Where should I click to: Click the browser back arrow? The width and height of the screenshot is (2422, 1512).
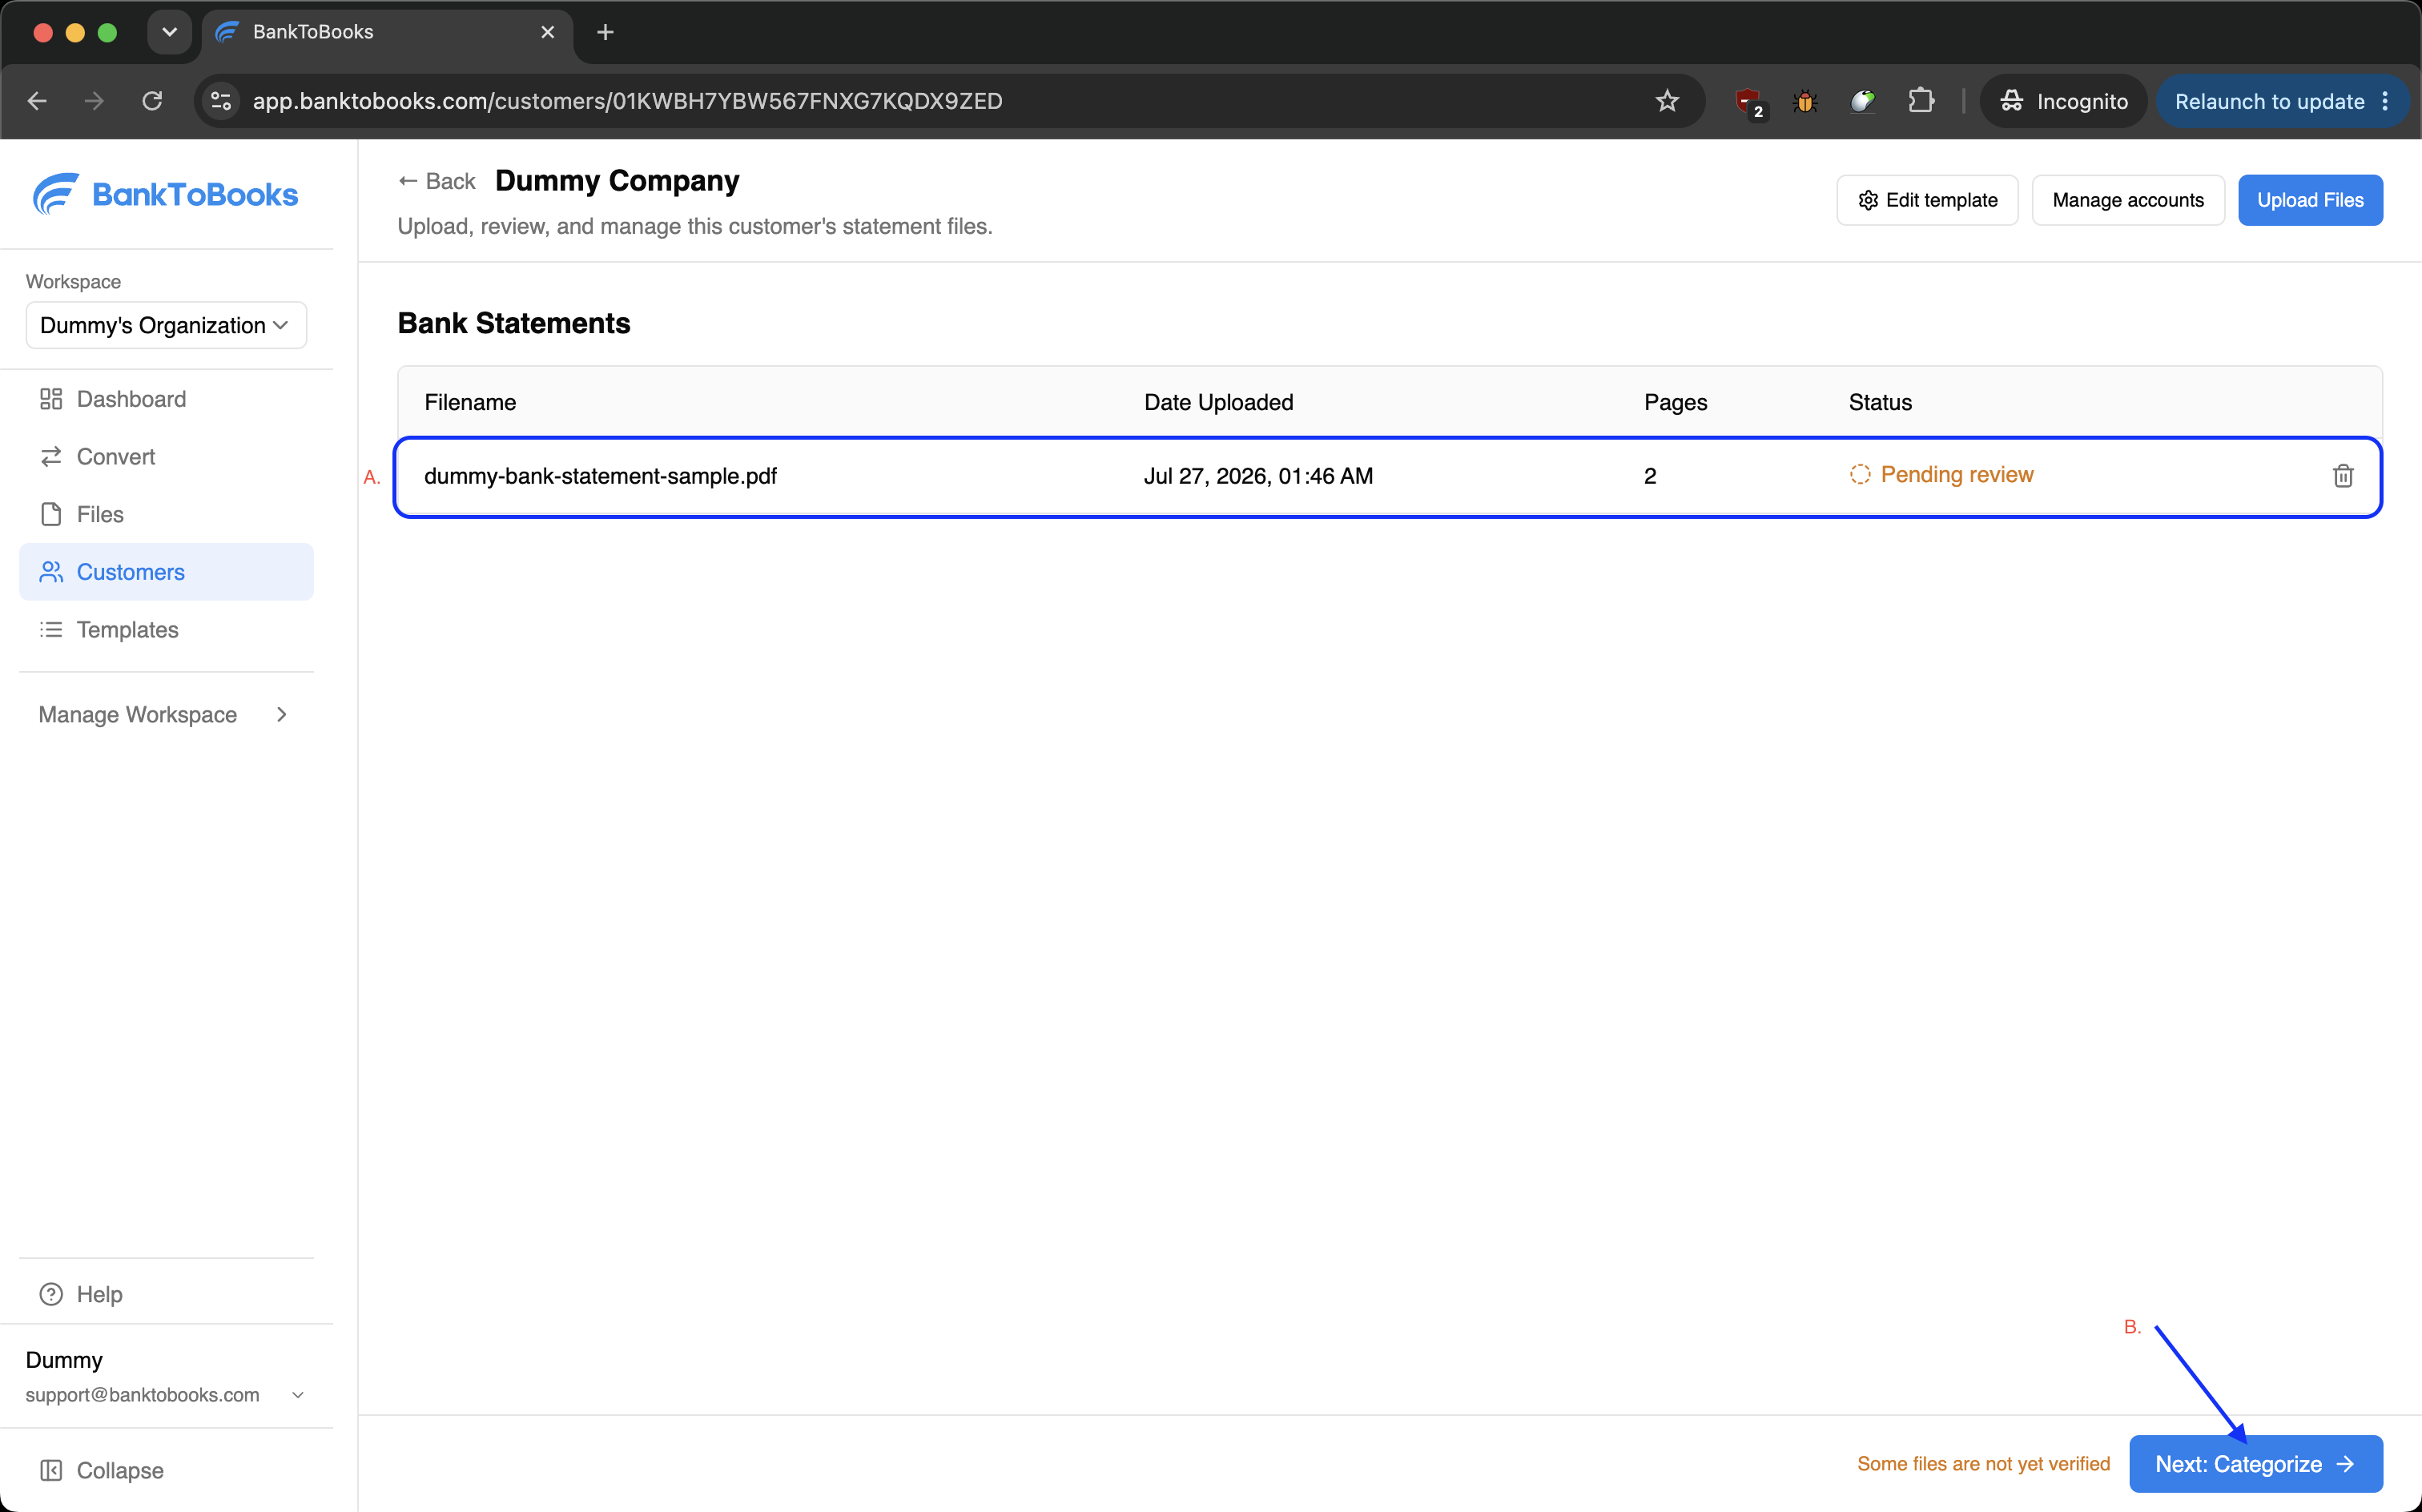tap(37, 101)
